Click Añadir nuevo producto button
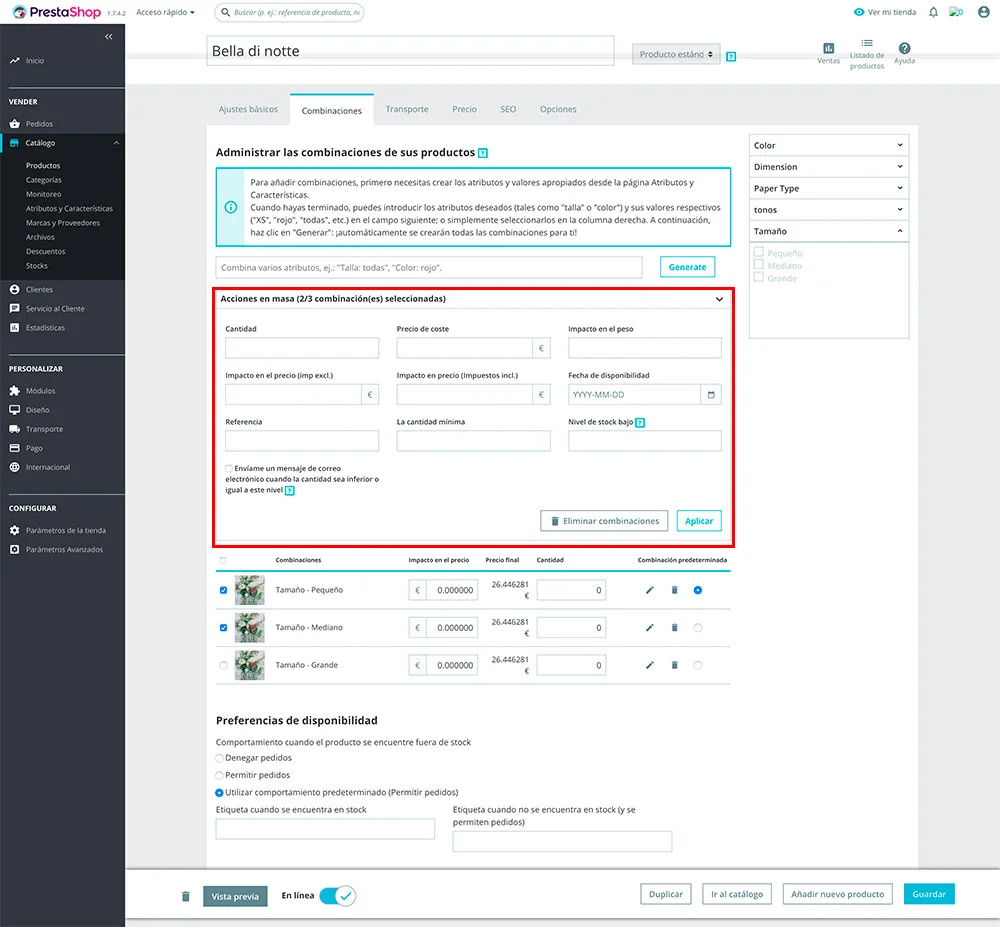1000x927 pixels. click(x=837, y=894)
